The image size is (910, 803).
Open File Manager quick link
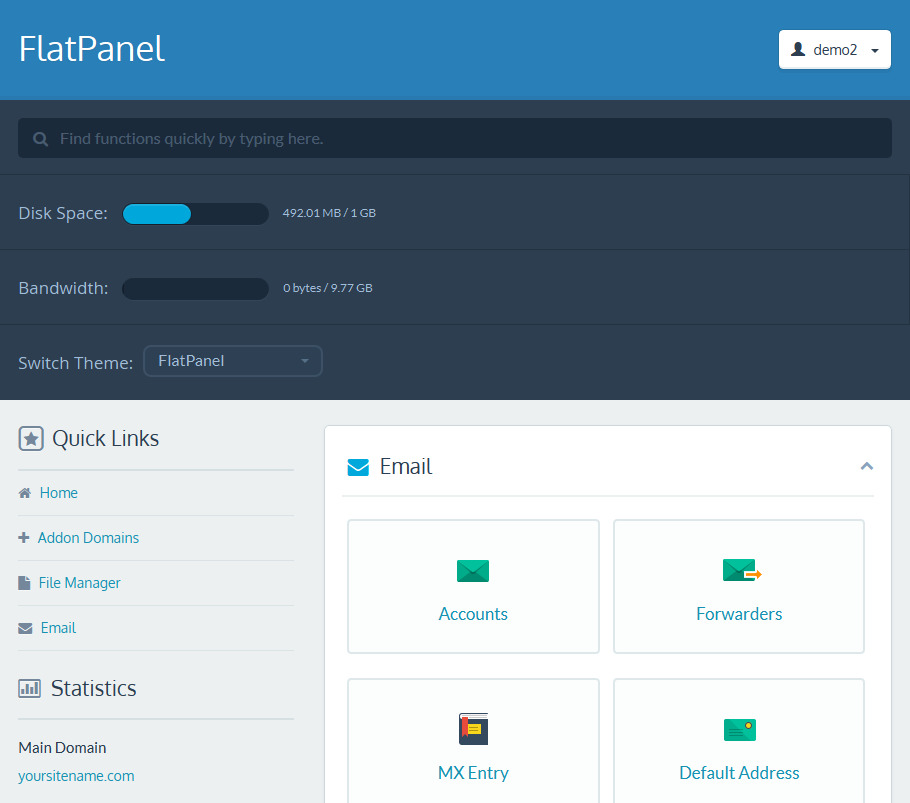pyautogui.click(x=80, y=583)
